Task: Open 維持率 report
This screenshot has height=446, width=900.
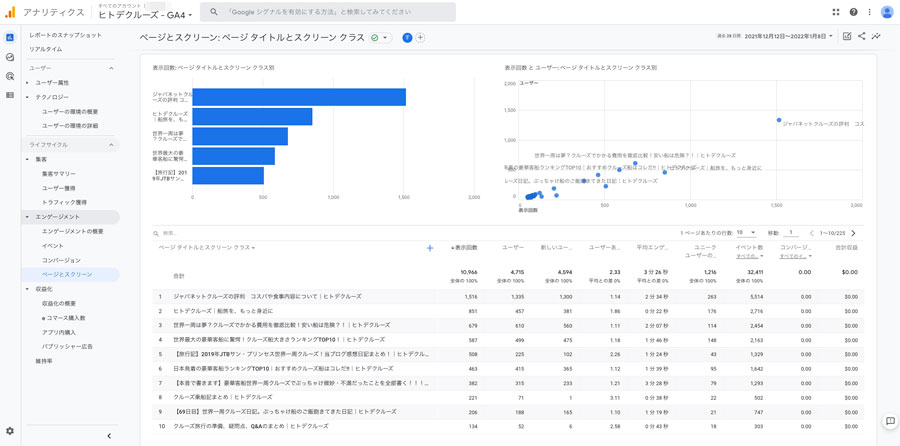Action: tap(44, 361)
